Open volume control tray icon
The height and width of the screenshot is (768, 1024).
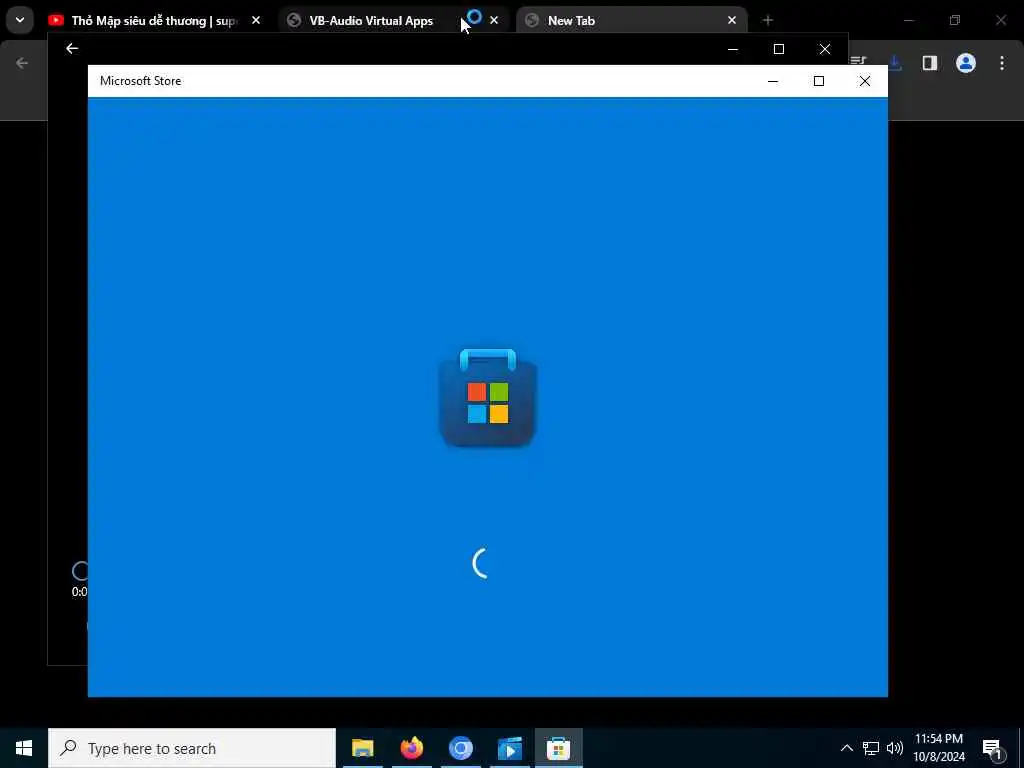[x=895, y=748]
